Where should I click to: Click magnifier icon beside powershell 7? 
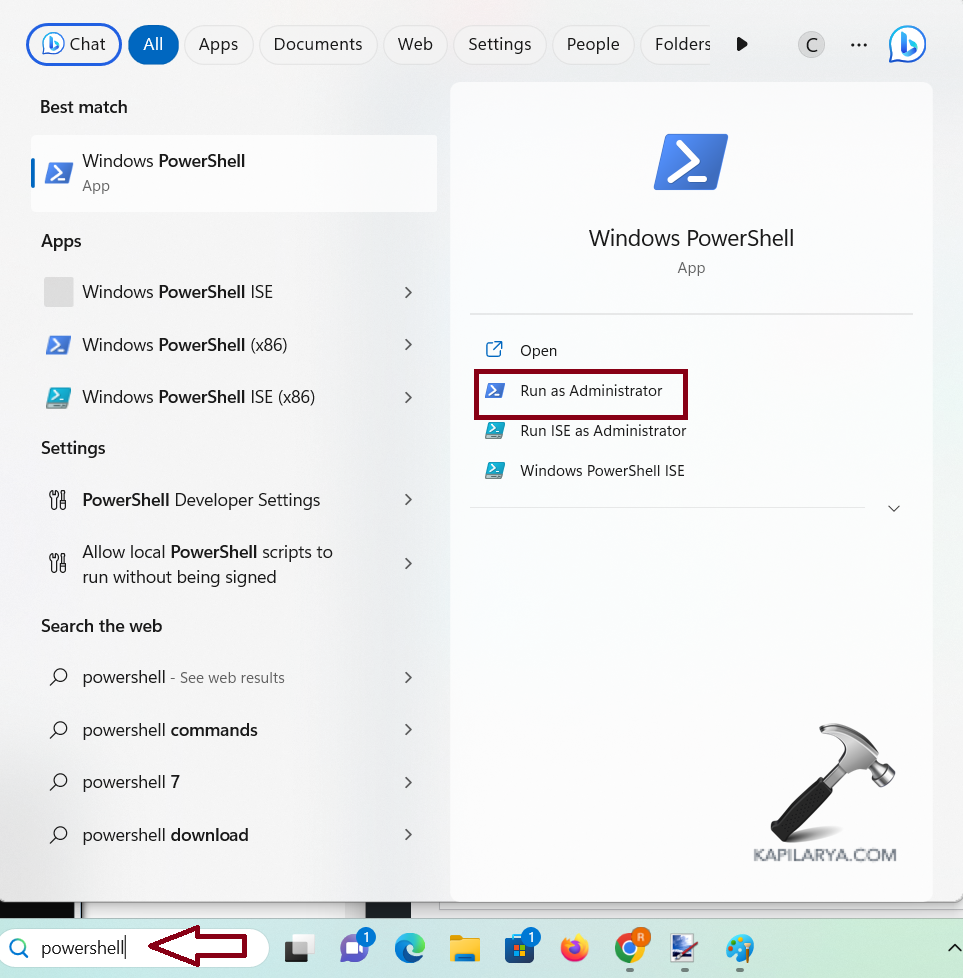pyautogui.click(x=59, y=782)
